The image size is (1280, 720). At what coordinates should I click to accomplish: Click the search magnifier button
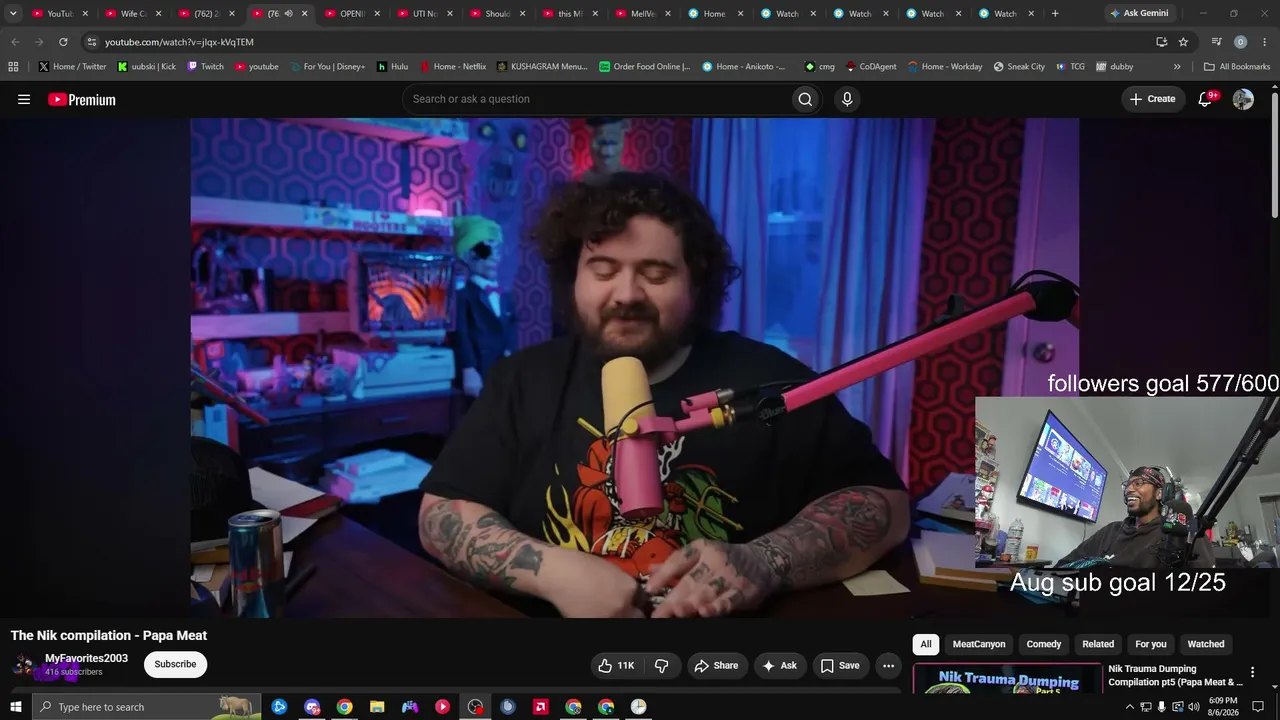[805, 99]
